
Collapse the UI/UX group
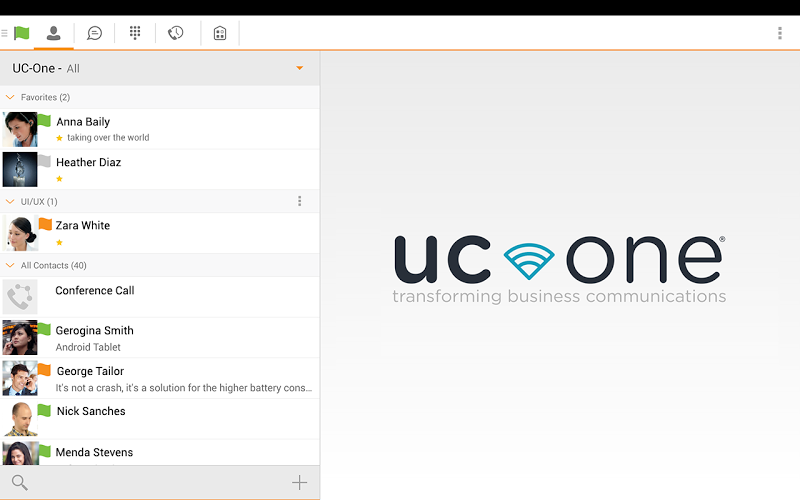click(x=10, y=202)
